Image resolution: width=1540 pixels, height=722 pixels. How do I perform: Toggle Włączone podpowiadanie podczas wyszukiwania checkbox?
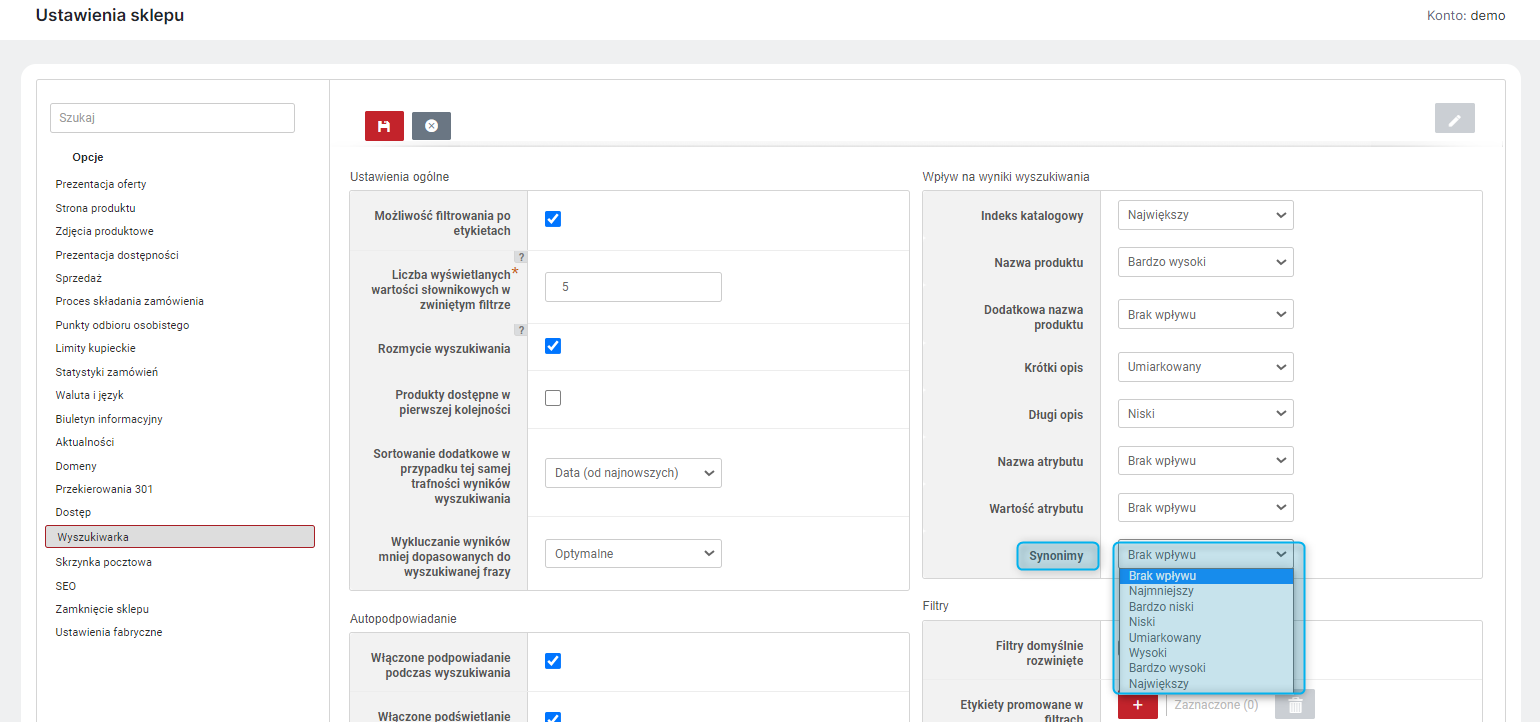[x=553, y=661]
